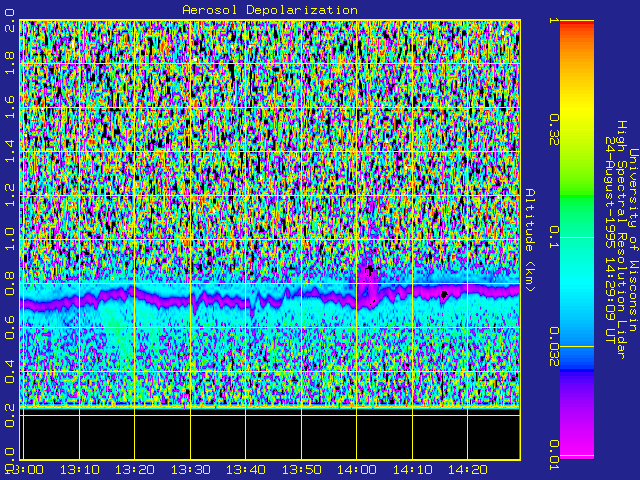Click the 1.6 altitude axis label
Screen dimensions: 640x480
(9, 107)
